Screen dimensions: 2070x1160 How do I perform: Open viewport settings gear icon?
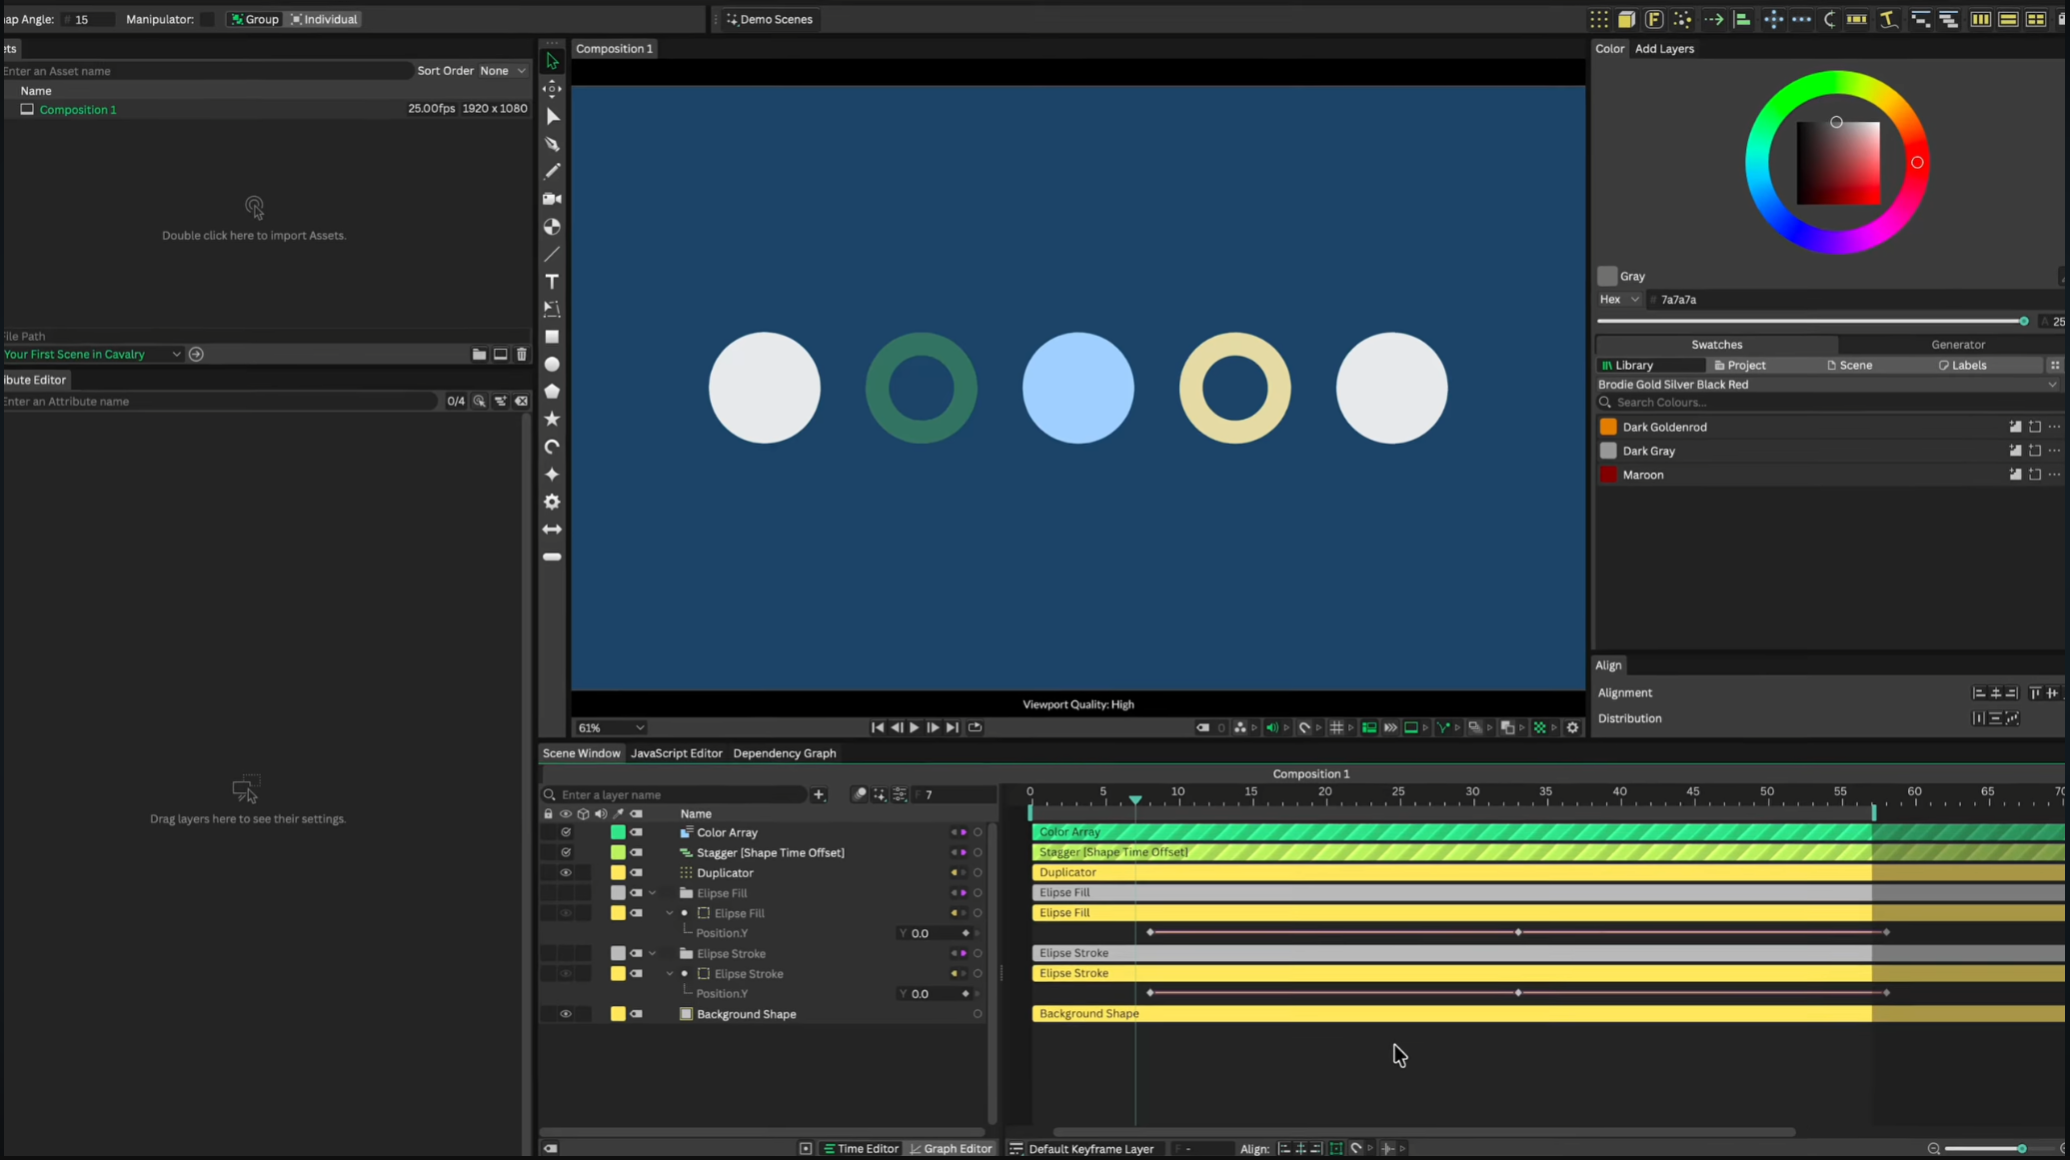coord(1572,728)
